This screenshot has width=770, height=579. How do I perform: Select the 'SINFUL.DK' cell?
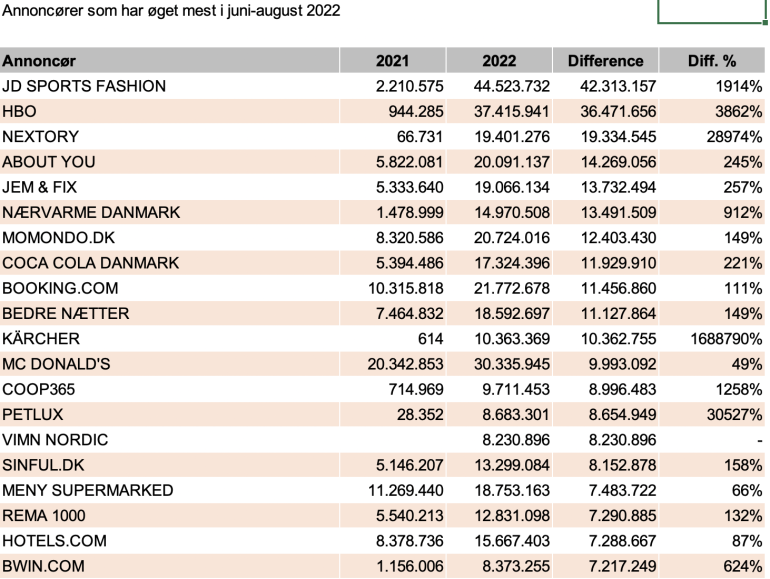tap(169, 465)
